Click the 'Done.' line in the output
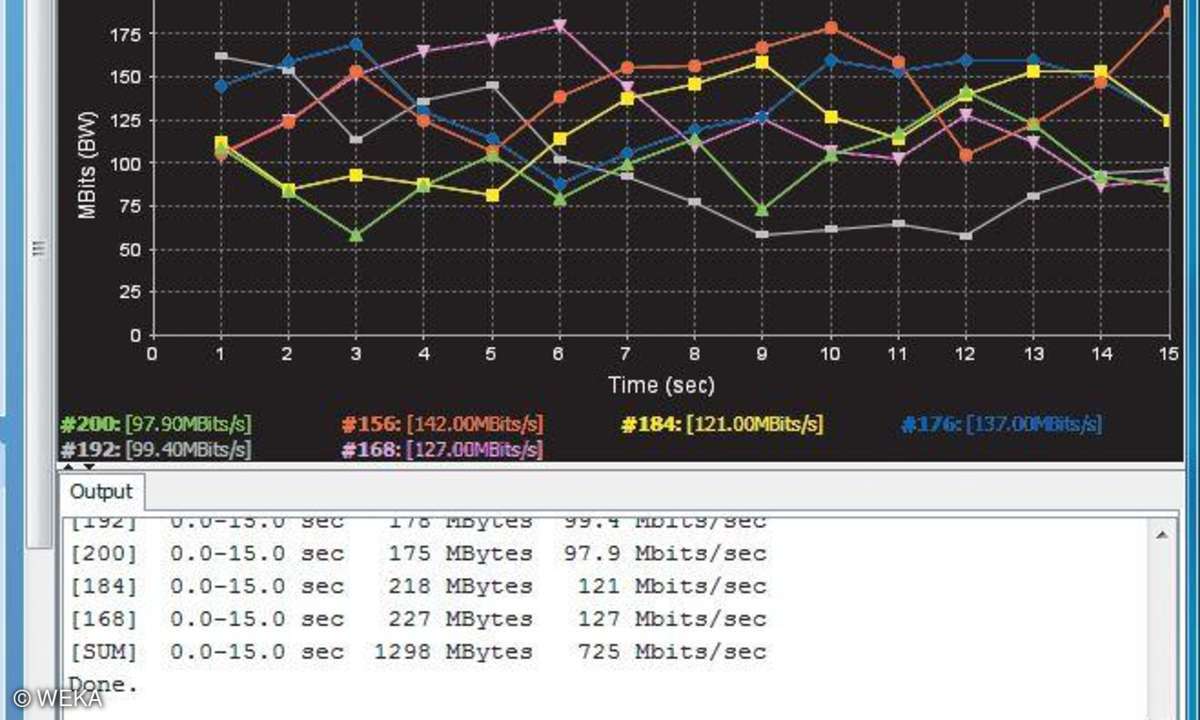The image size is (1200, 720). coord(103,685)
